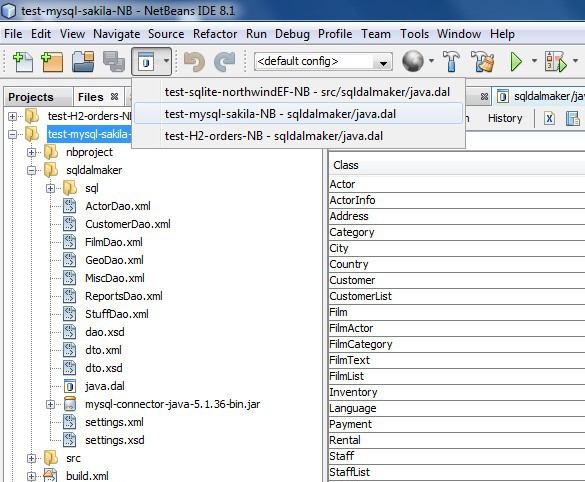Select the Inventory class row

click(x=457, y=392)
